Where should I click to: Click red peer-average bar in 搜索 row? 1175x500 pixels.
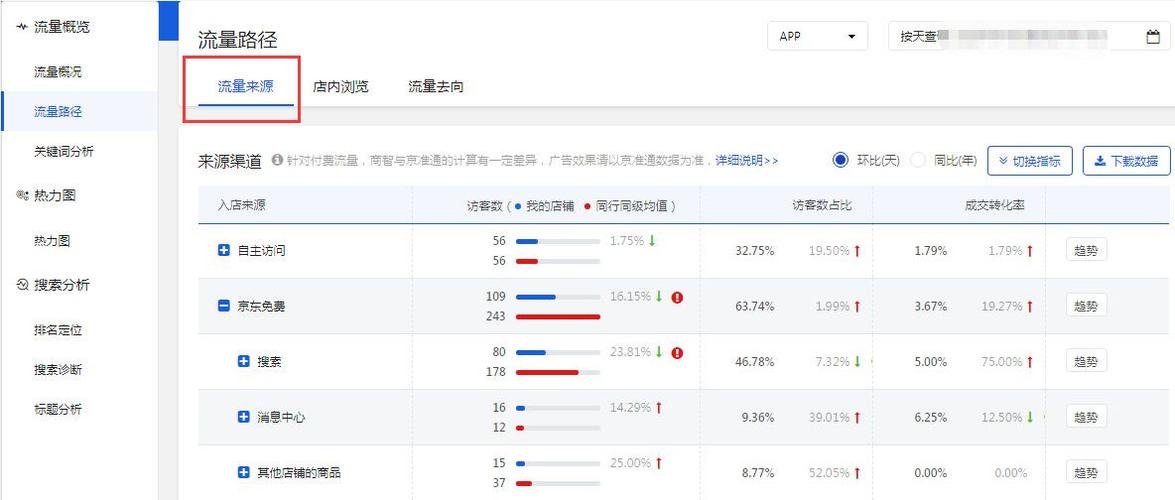coord(547,372)
